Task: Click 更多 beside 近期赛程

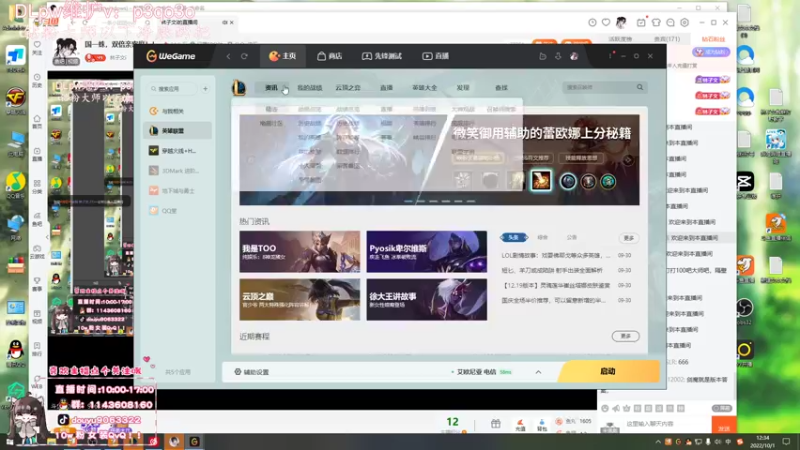Action: click(x=626, y=336)
